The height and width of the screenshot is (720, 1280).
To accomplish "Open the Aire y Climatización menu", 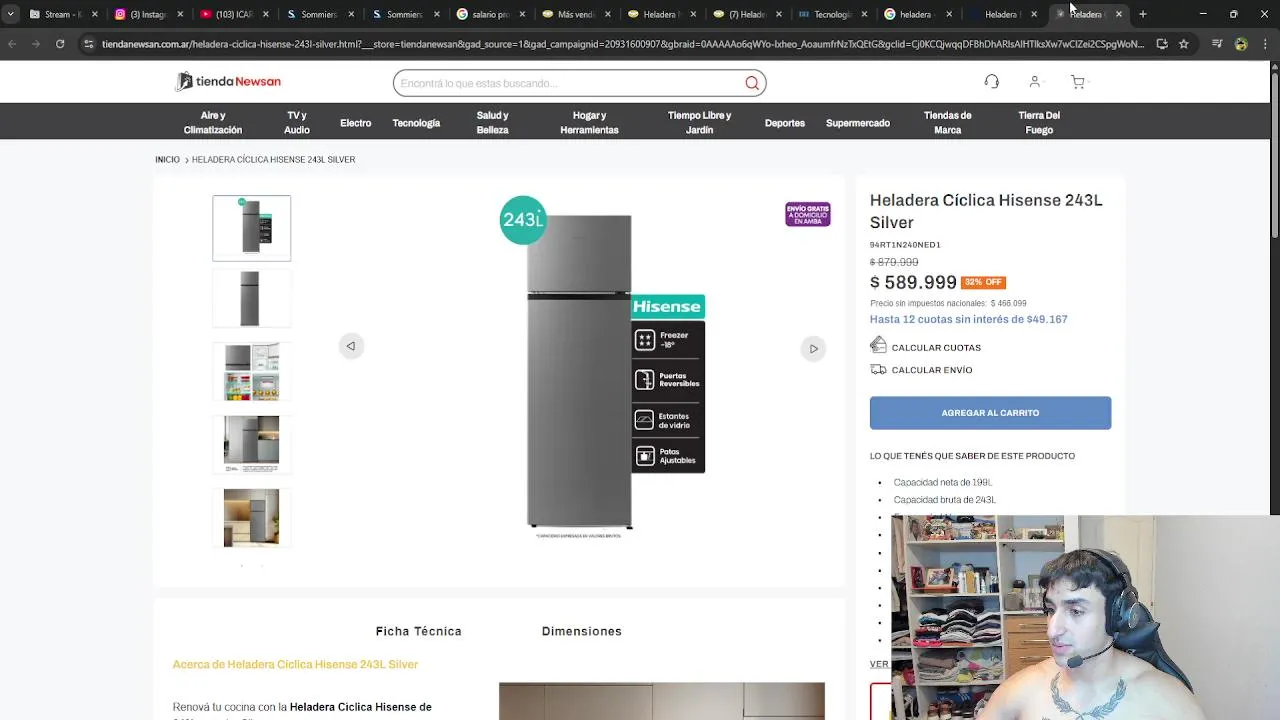I will click(213, 123).
